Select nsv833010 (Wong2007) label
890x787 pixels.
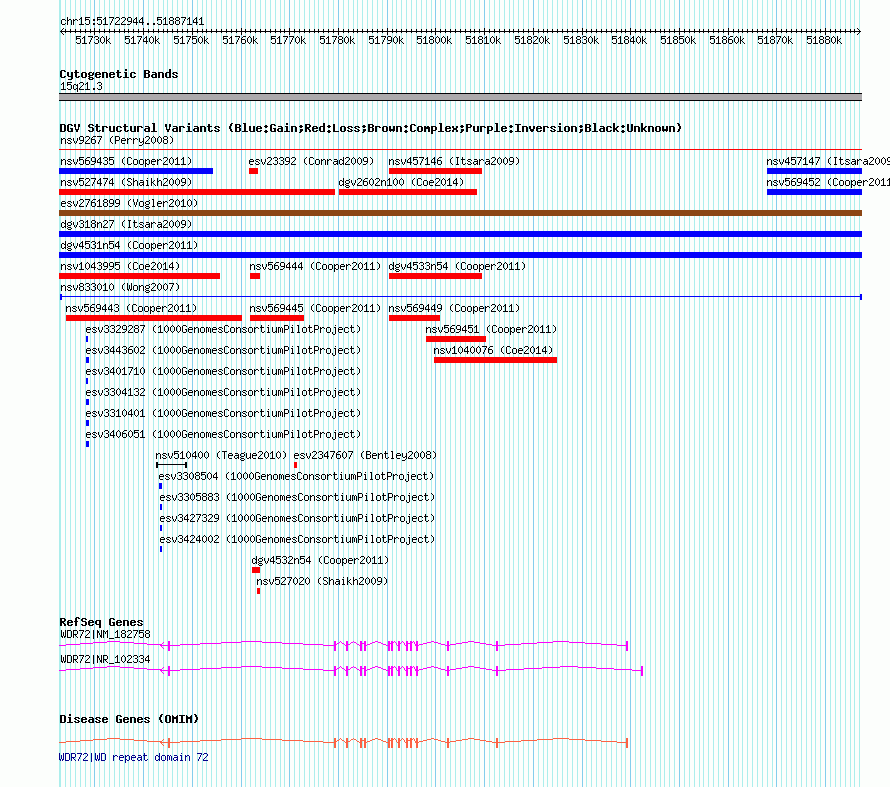[120, 287]
